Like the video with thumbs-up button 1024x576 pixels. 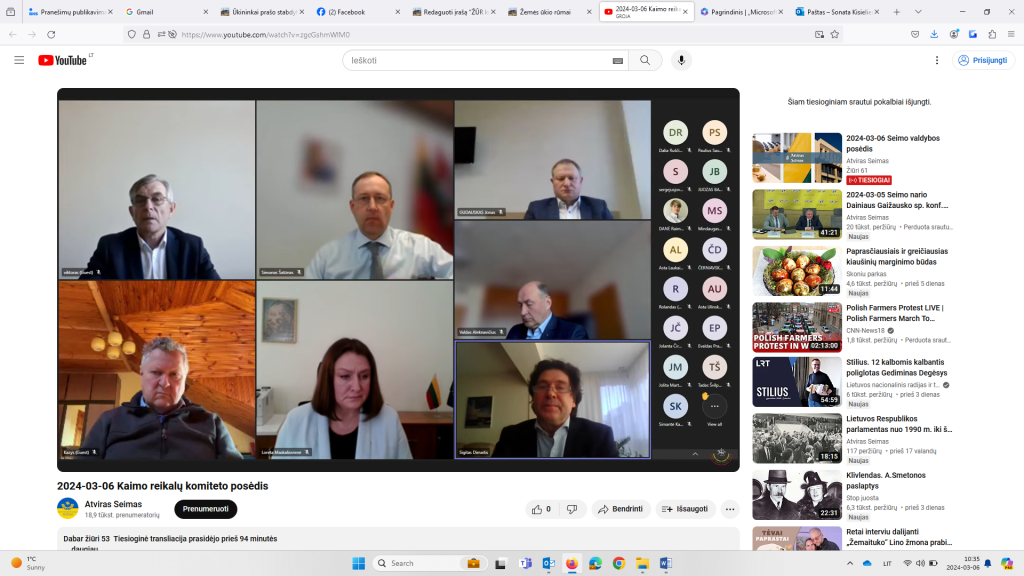[541, 509]
